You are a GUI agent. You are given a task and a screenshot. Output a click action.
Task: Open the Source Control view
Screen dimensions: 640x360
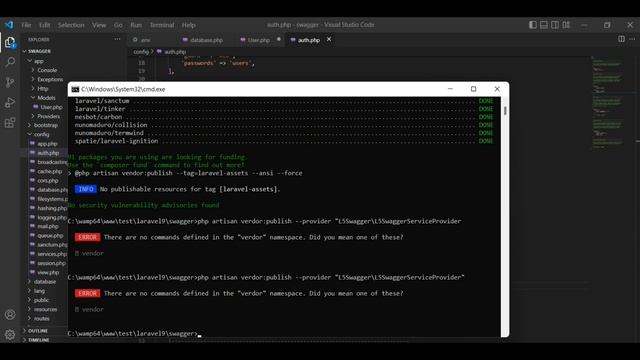tap(10, 82)
